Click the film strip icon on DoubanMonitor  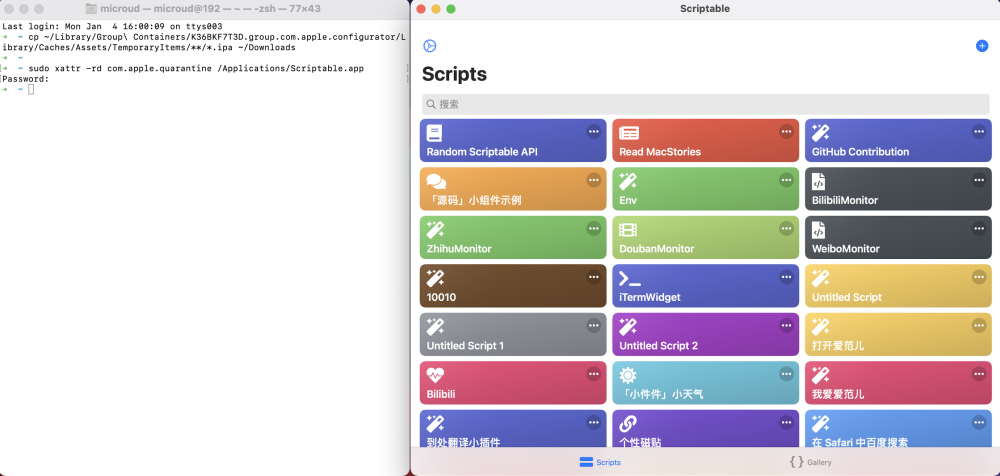pos(628,230)
